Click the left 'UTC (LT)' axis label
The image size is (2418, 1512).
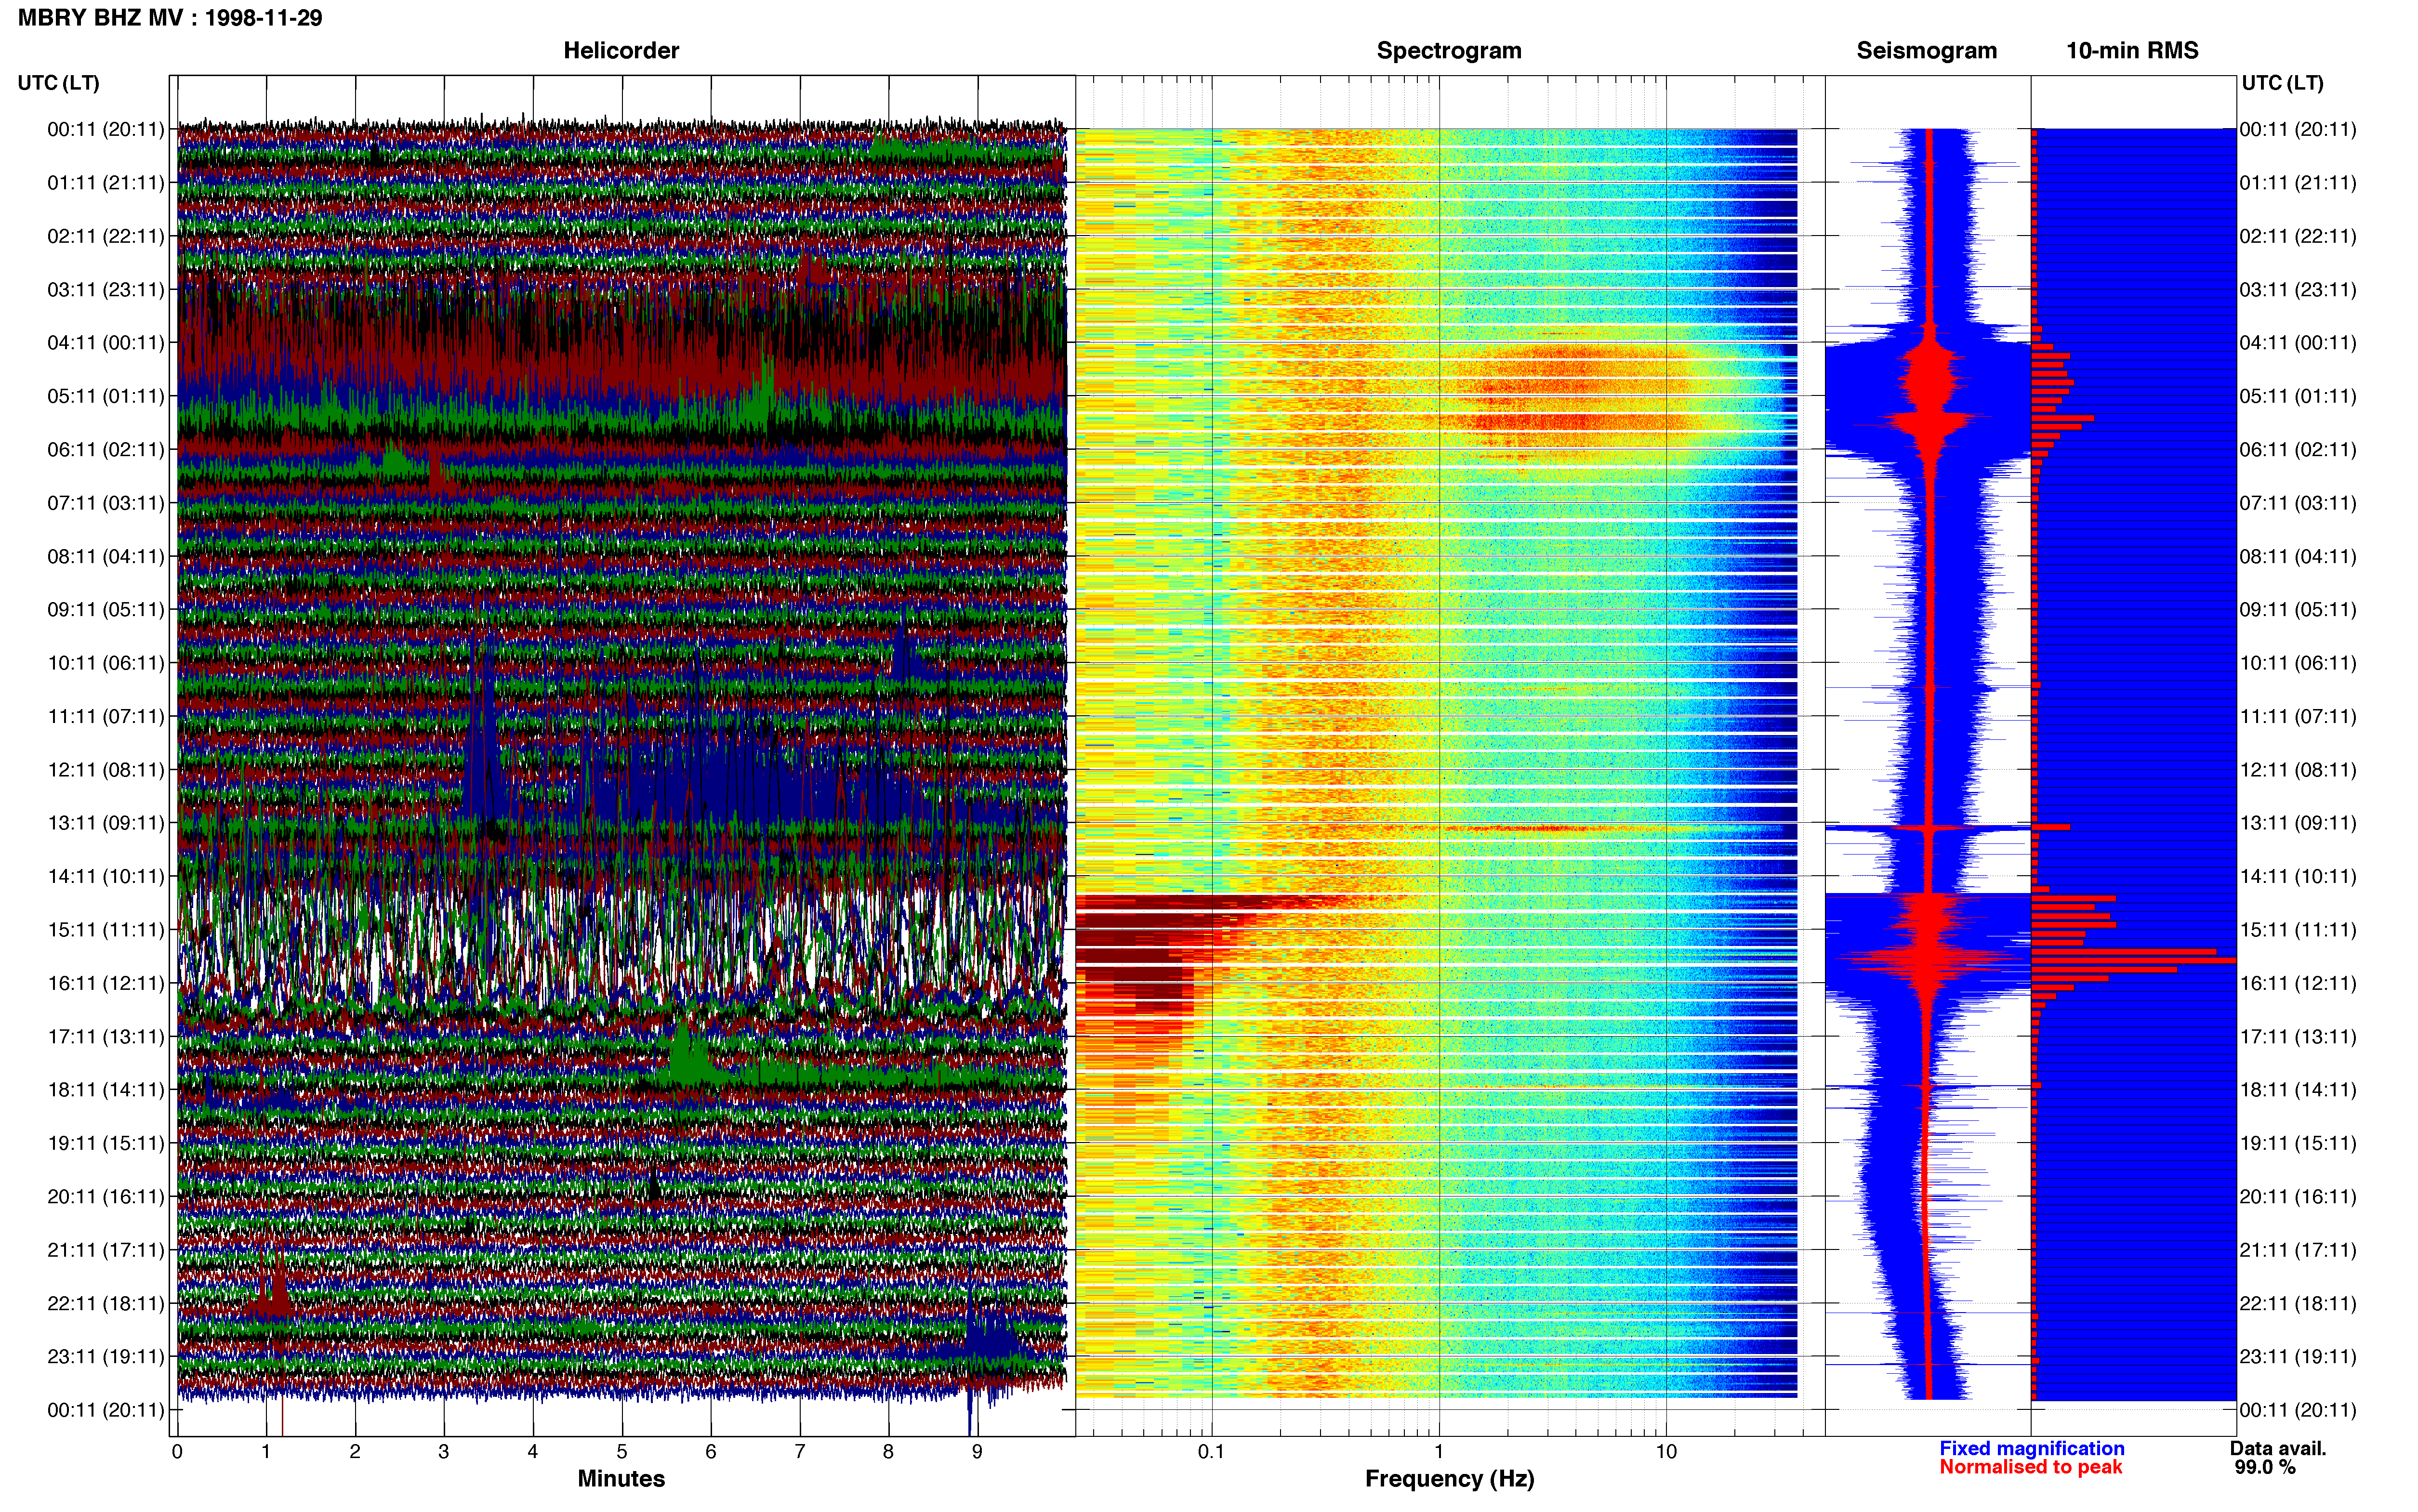(x=58, y=83)
